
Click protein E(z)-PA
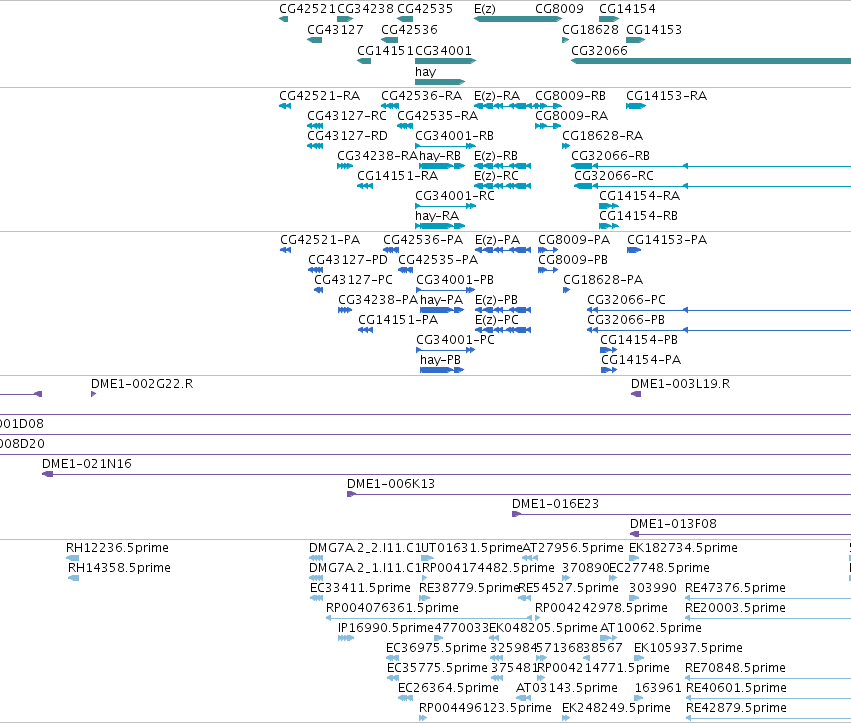[x=497, y=240]
